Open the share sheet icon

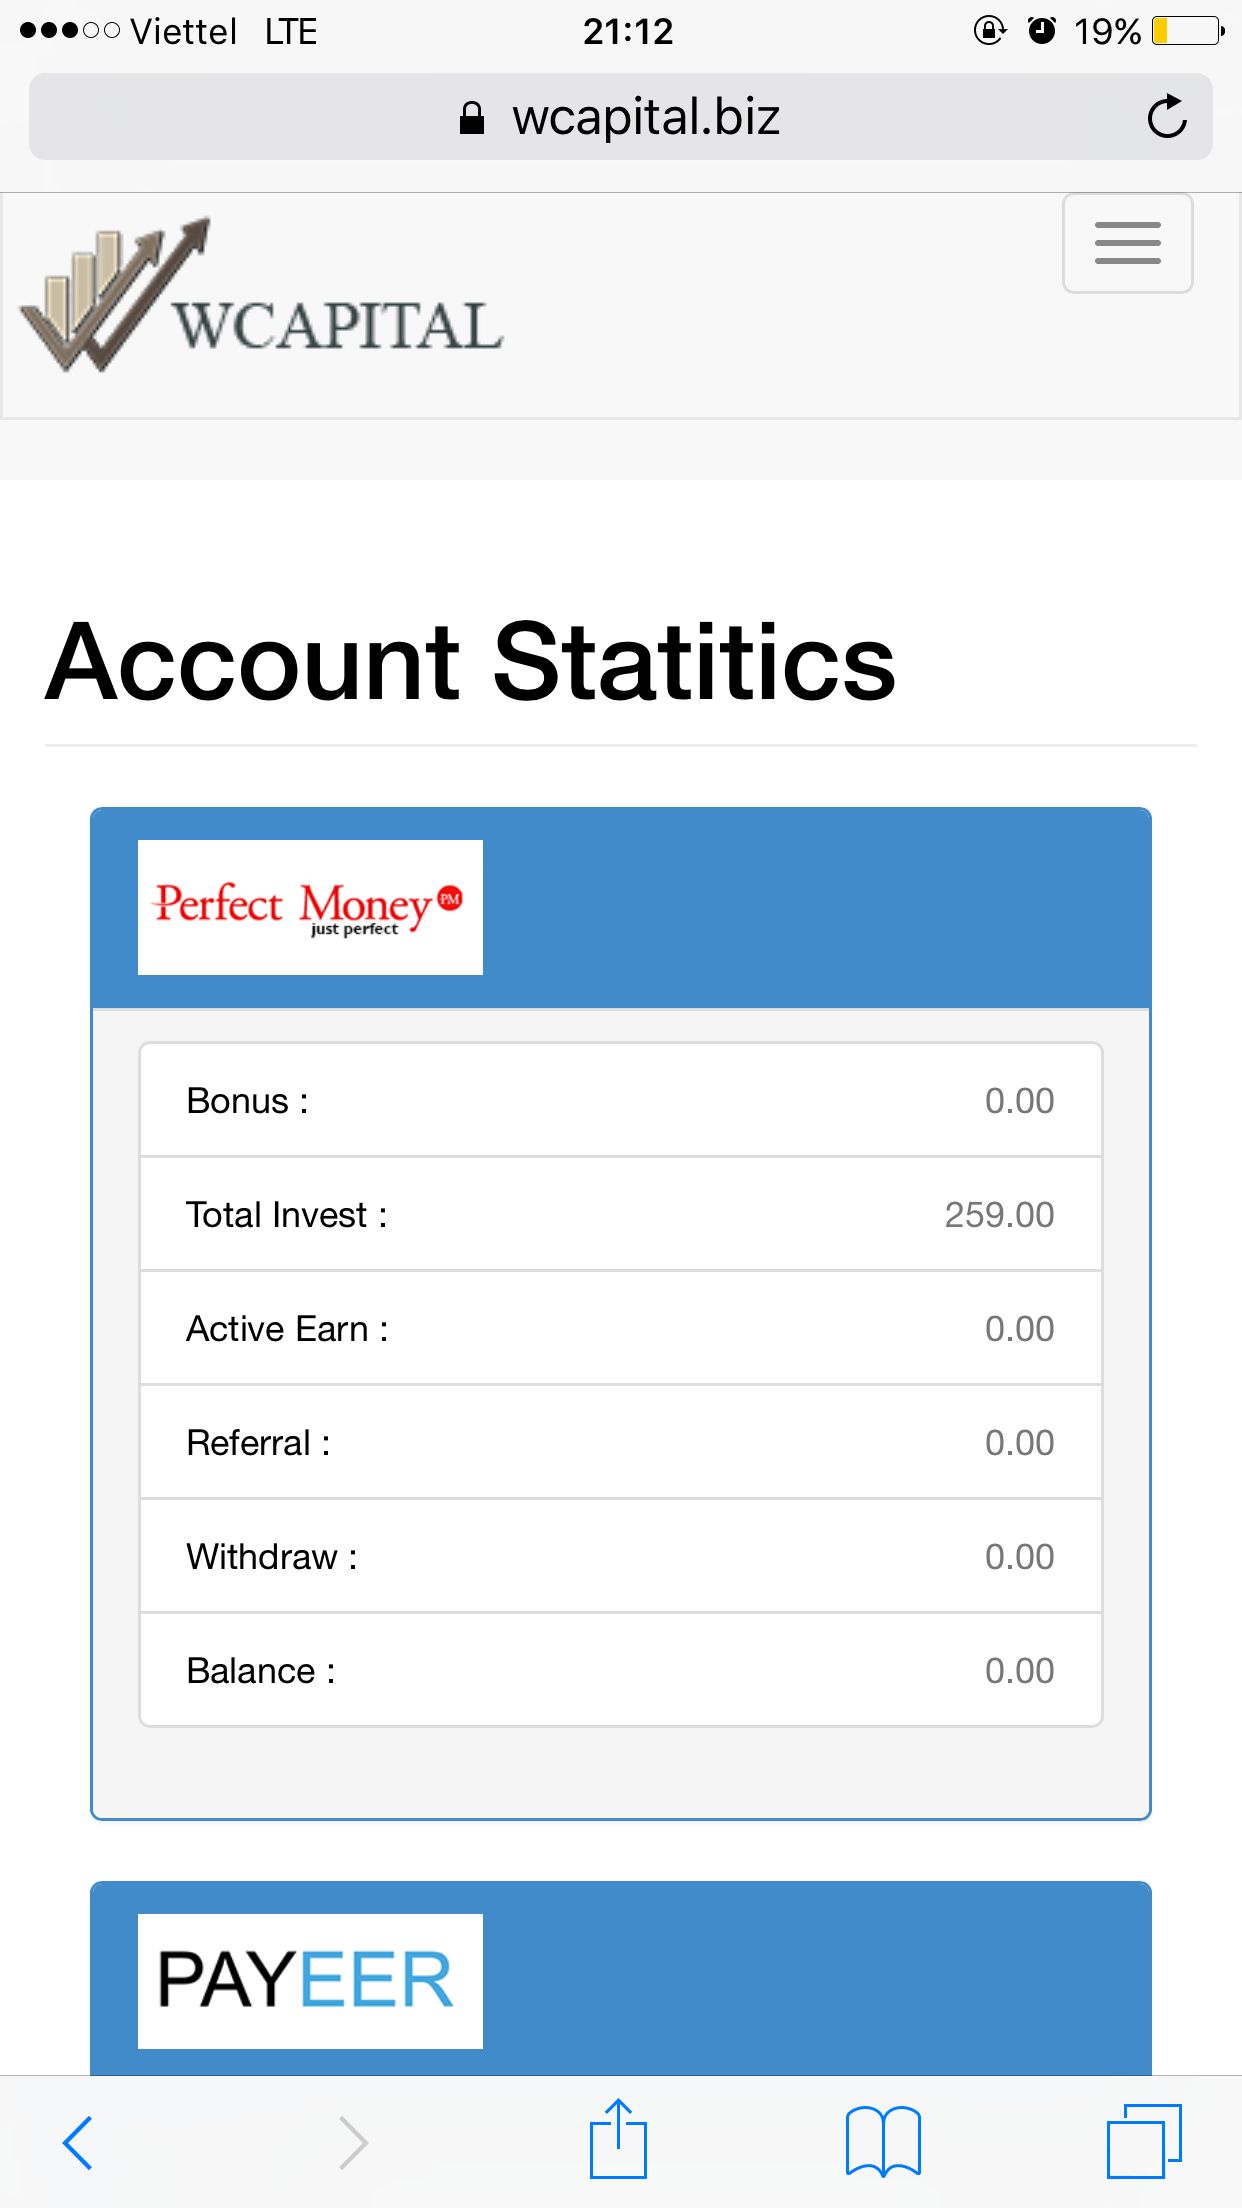[x=618, y=2140]
